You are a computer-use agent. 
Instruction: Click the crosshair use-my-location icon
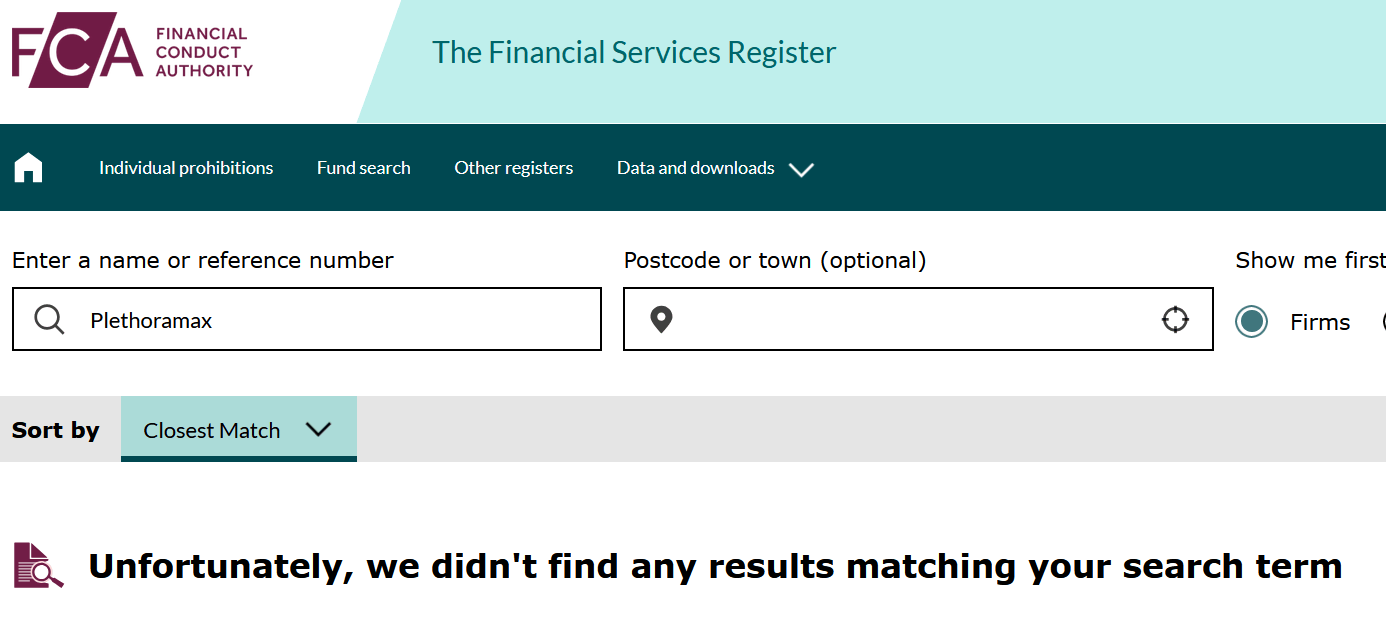(x=1175, y=320)
